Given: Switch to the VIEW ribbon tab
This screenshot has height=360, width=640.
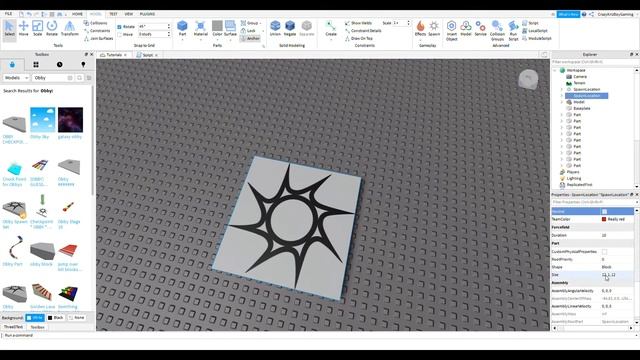Looking at the screenshot, I should 129,14.
